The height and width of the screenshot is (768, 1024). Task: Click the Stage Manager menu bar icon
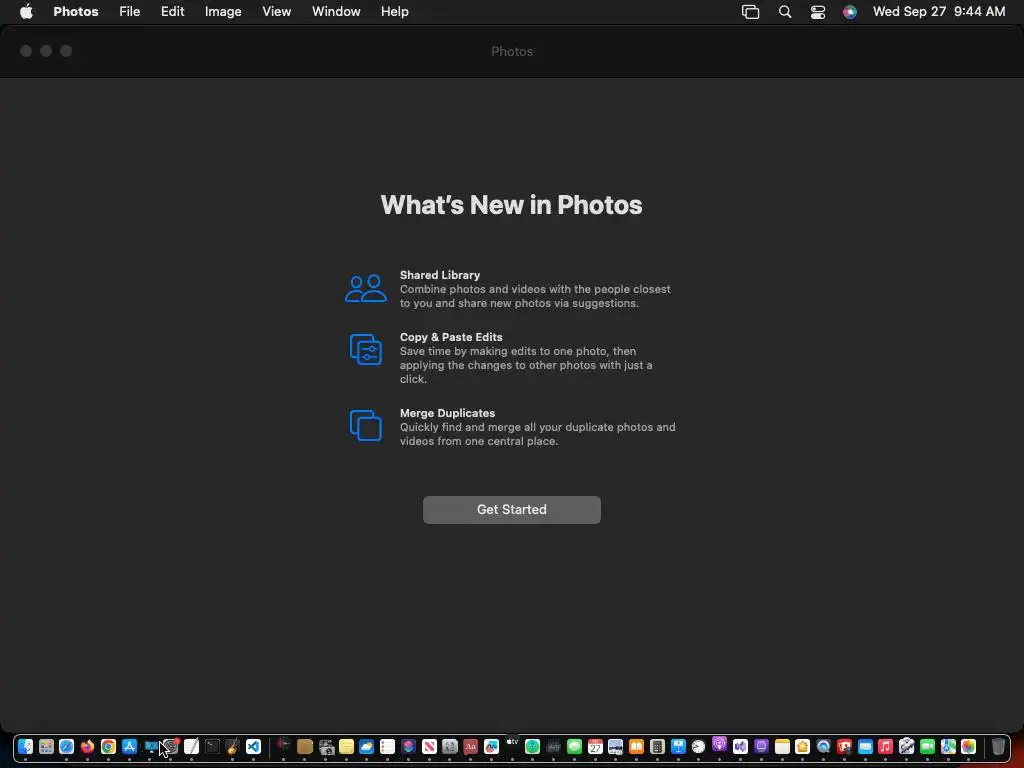click(x=750, y=12)
